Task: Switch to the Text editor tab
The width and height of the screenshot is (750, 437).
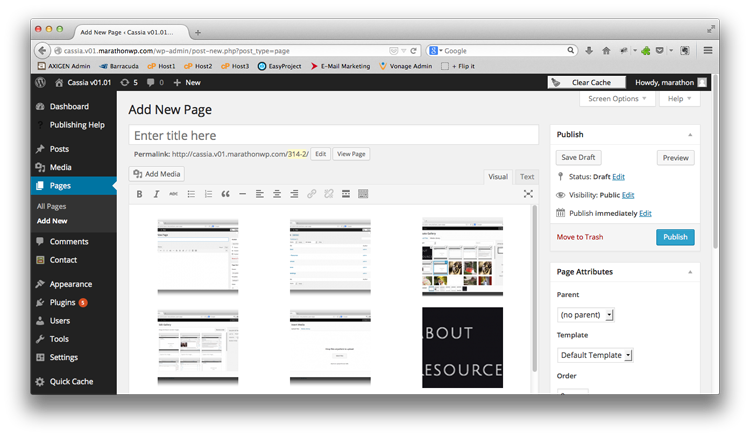Action: [x=527, y=176]
